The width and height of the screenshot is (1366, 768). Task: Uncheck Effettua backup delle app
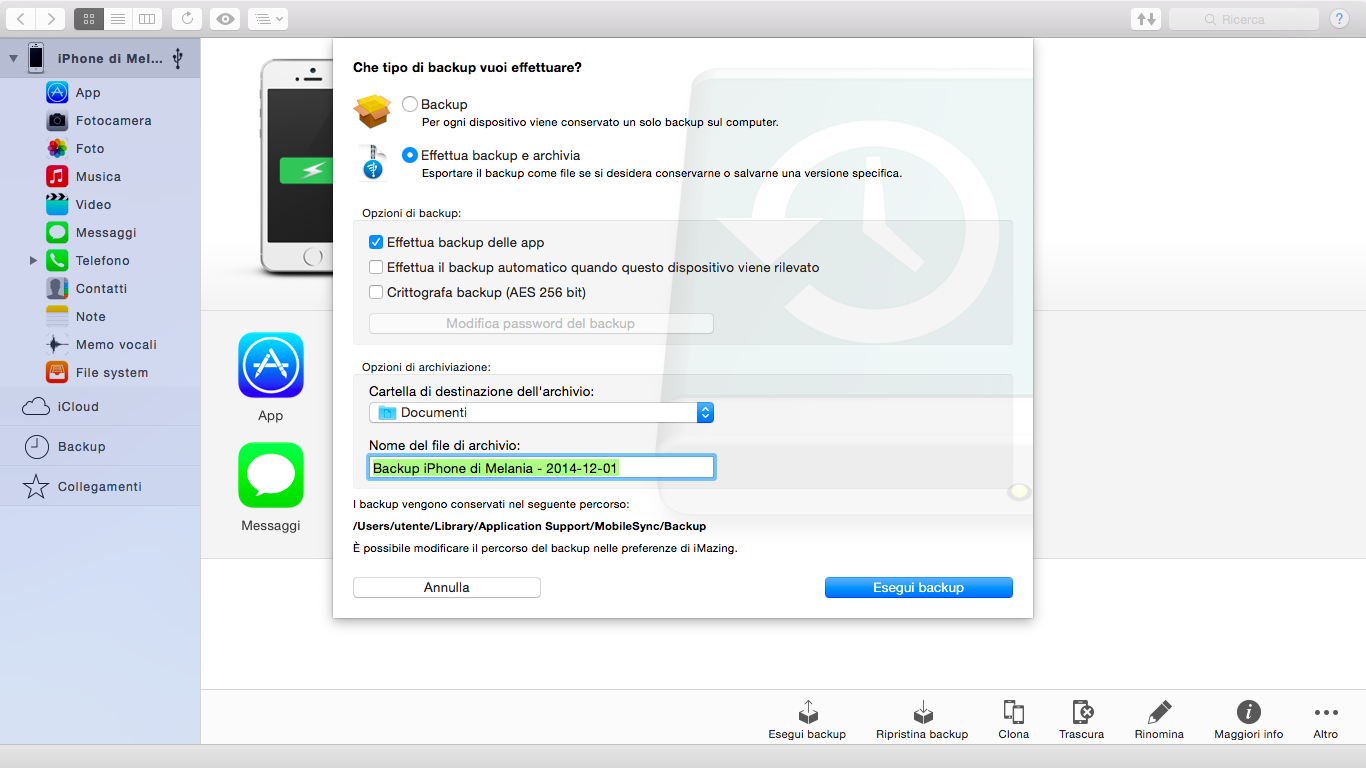coord(376,242)
